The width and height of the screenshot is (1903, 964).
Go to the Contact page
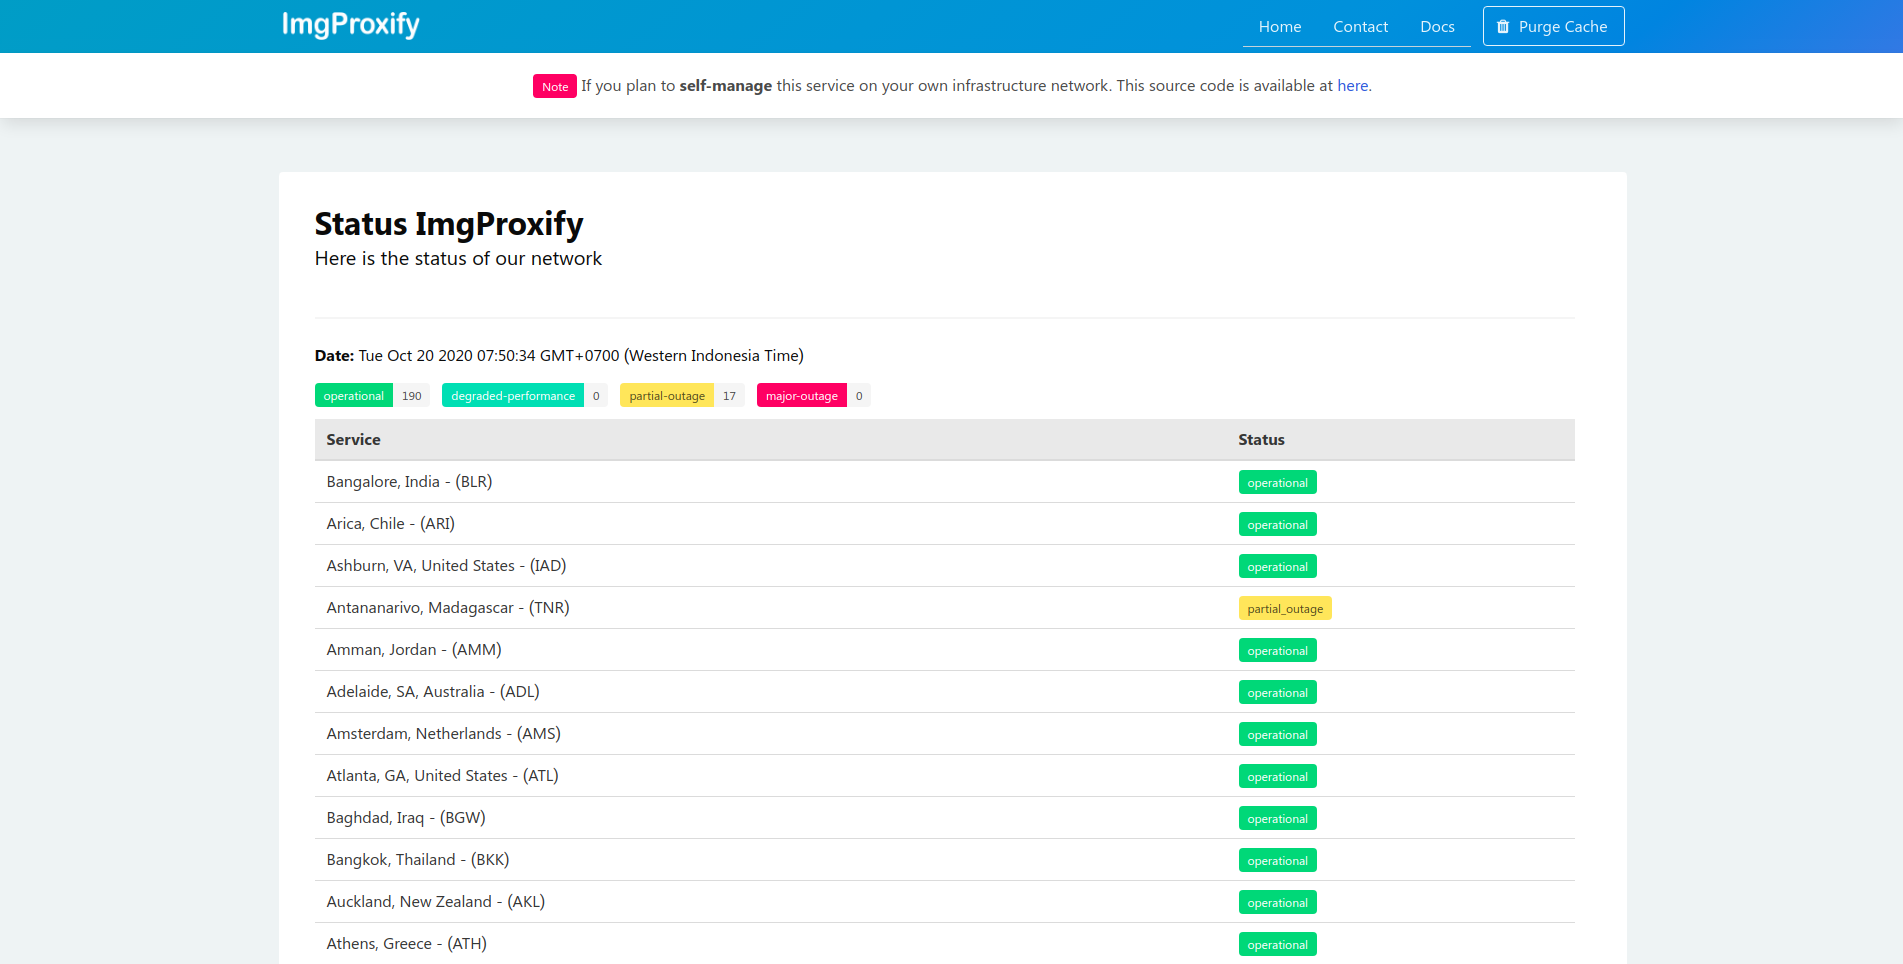(x=1360, y=27)
